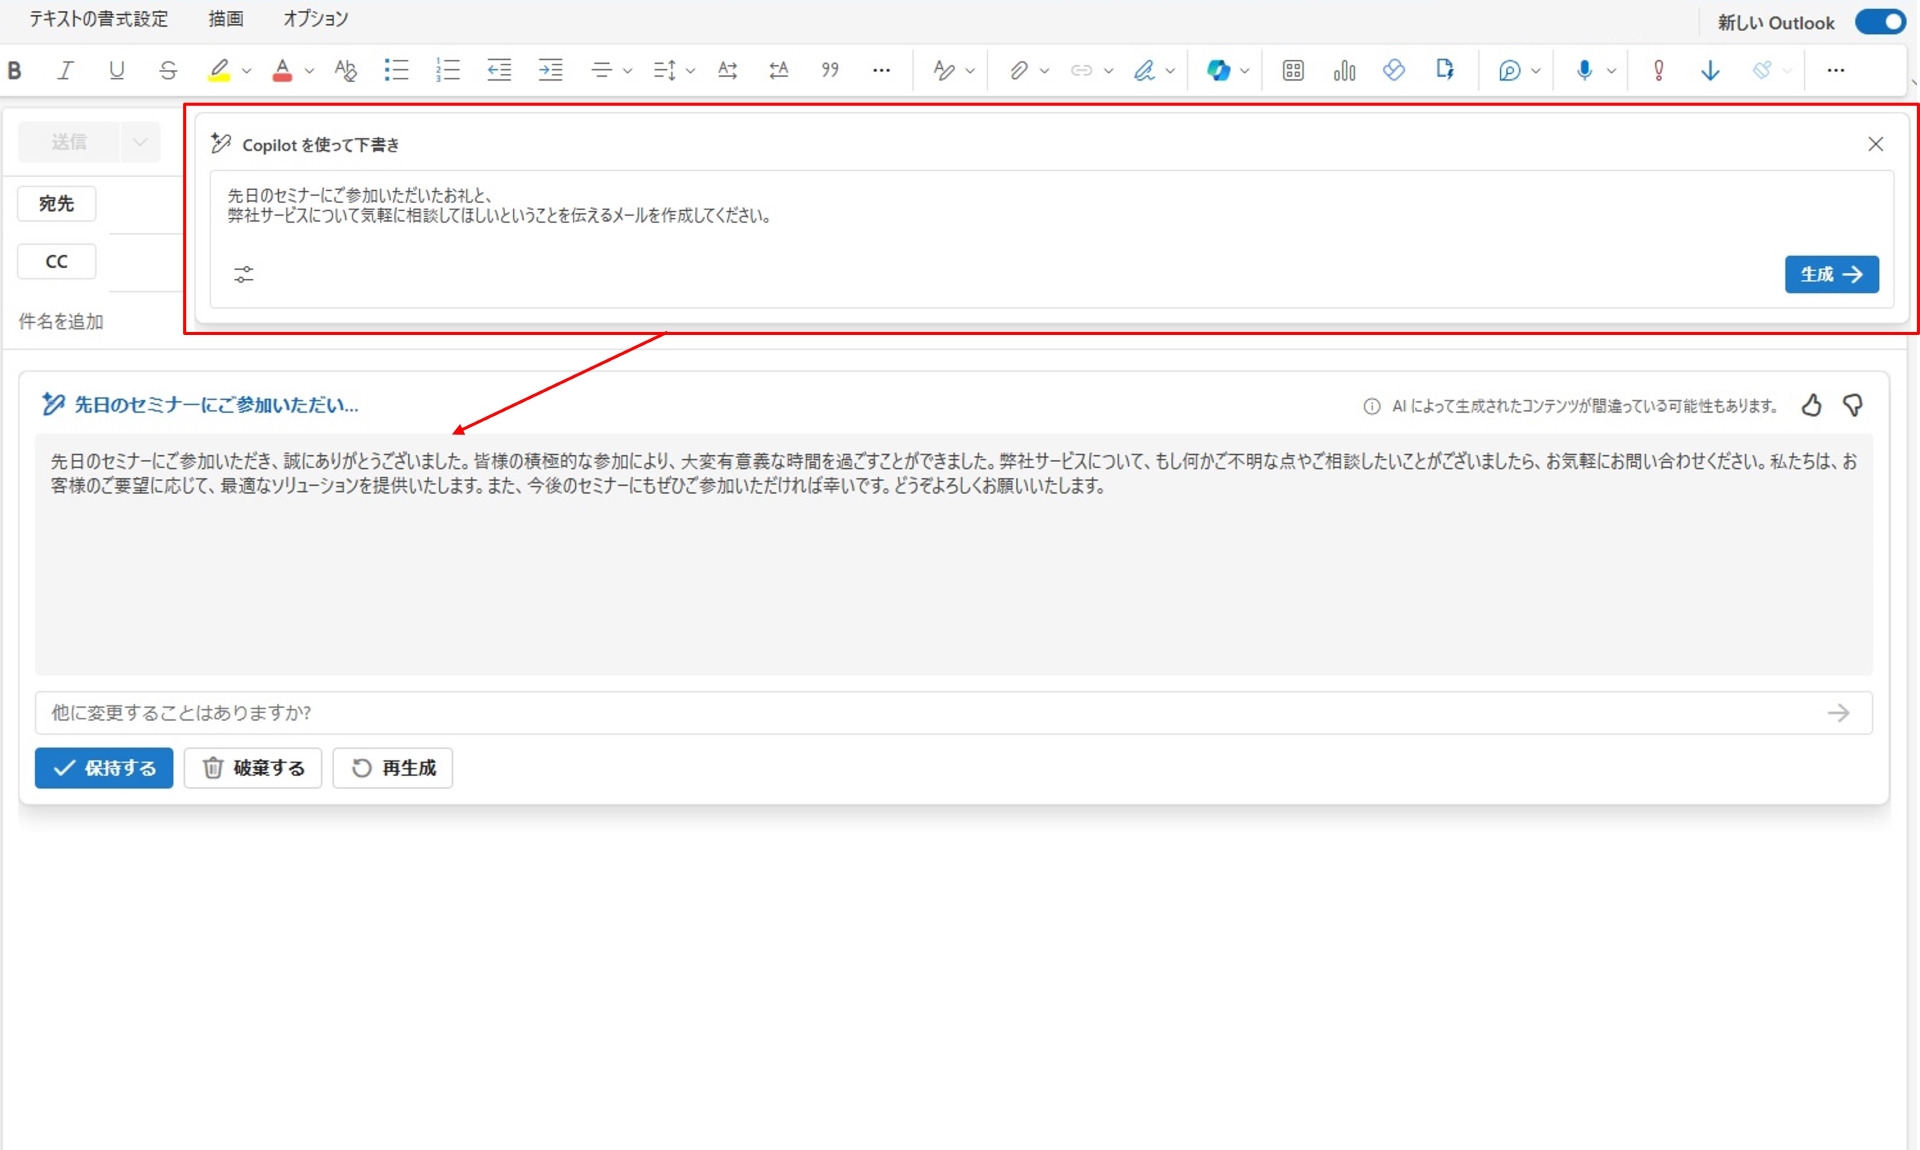
Task: Start dictation with microphone icon
Action: (x=1585, y=70)
